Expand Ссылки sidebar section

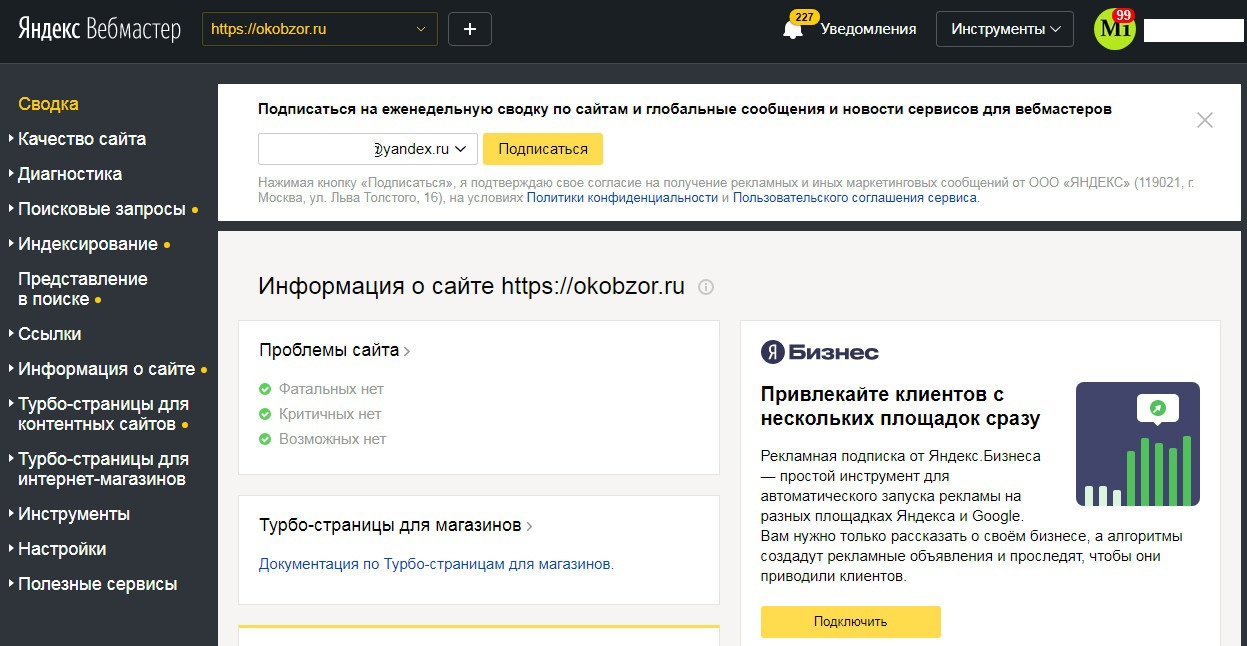pyautogui.click(x=50, y=334)
